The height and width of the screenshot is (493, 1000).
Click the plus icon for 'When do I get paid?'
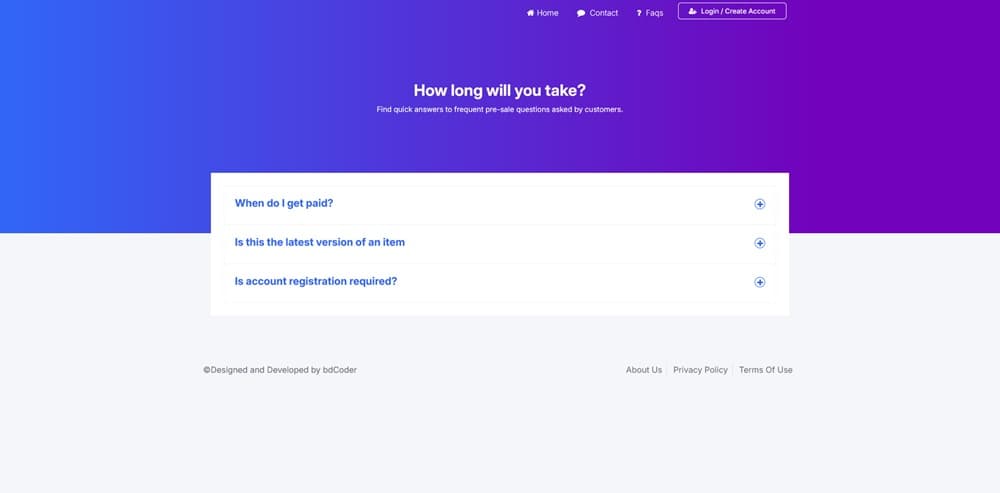coord(759,204)
